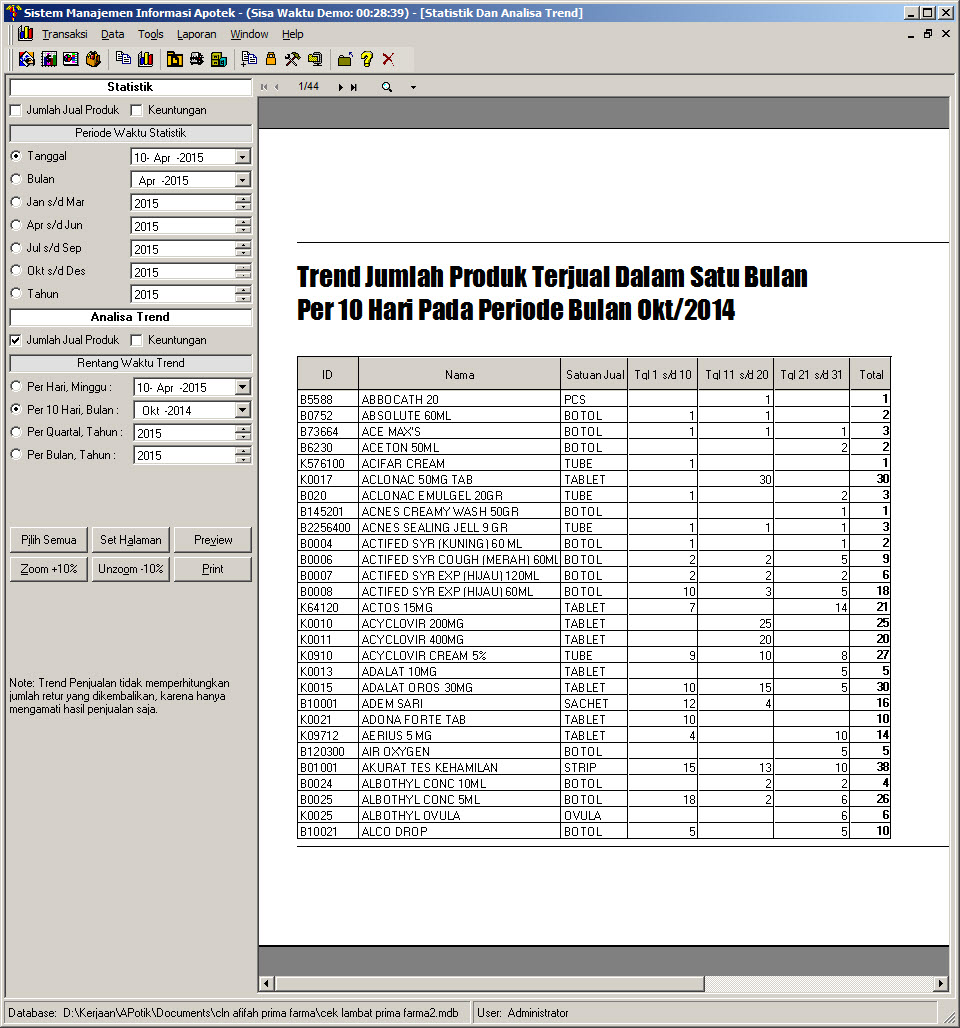960x1028 pixels.
Task: Click the horizontal scrollbar thumb
Action: 489,983
